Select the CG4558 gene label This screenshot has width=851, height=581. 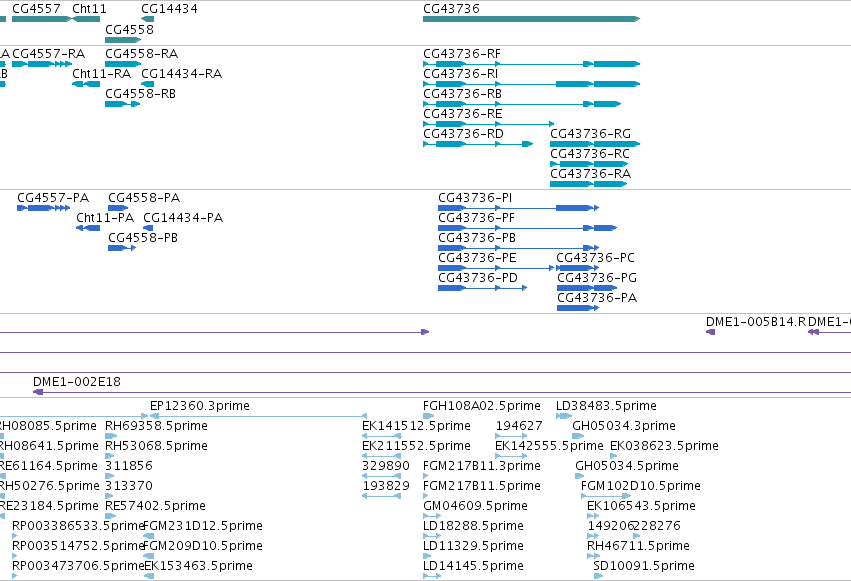coord(130,30)
